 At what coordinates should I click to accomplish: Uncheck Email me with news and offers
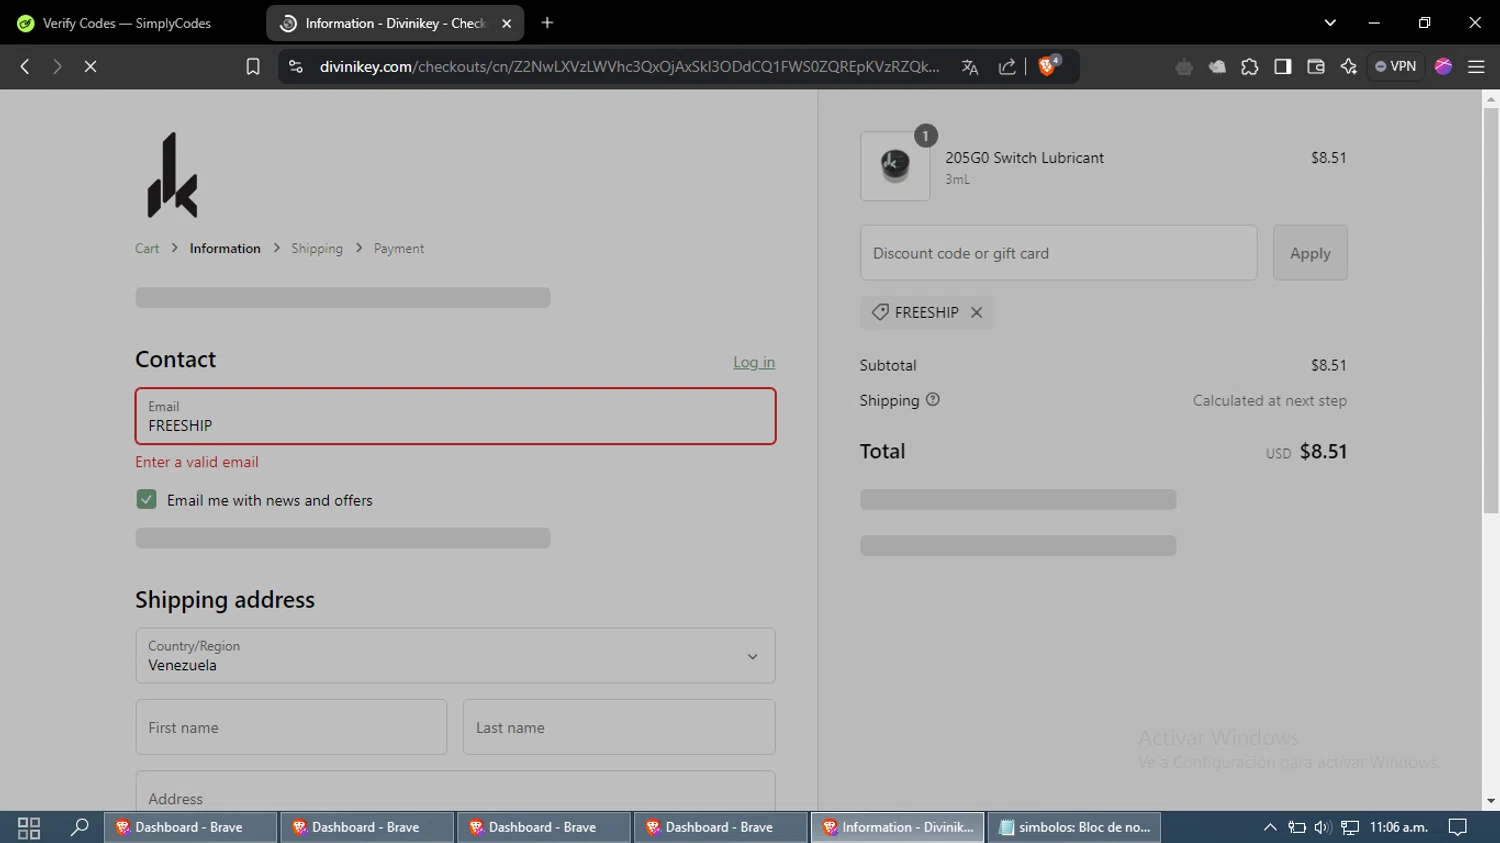147,500
